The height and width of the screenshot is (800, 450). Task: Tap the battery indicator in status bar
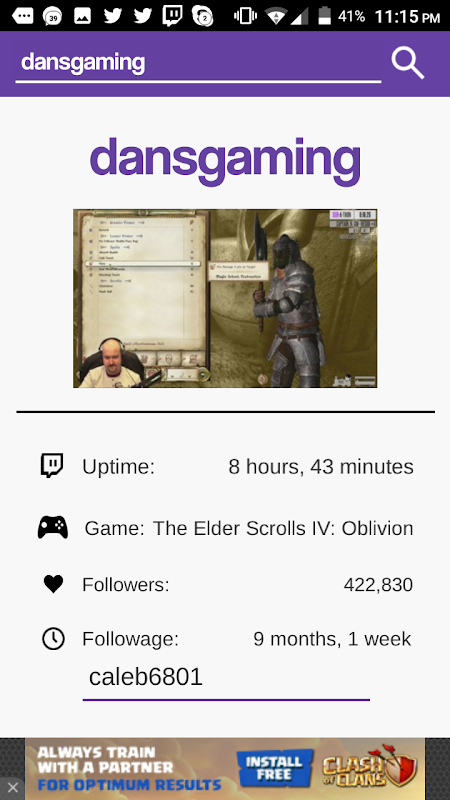point(324,16)
